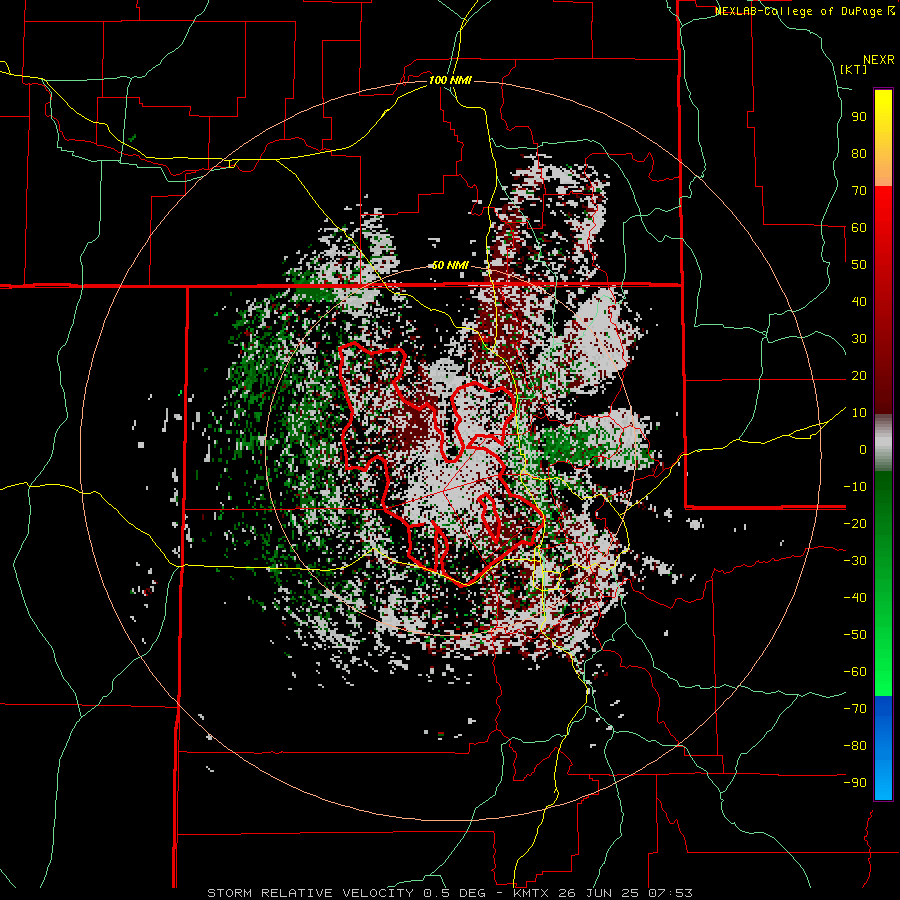Viewport: 900px width, 900px height.
Task: Click the 40 value on velocity scale
Action: (x=859, y=302)
